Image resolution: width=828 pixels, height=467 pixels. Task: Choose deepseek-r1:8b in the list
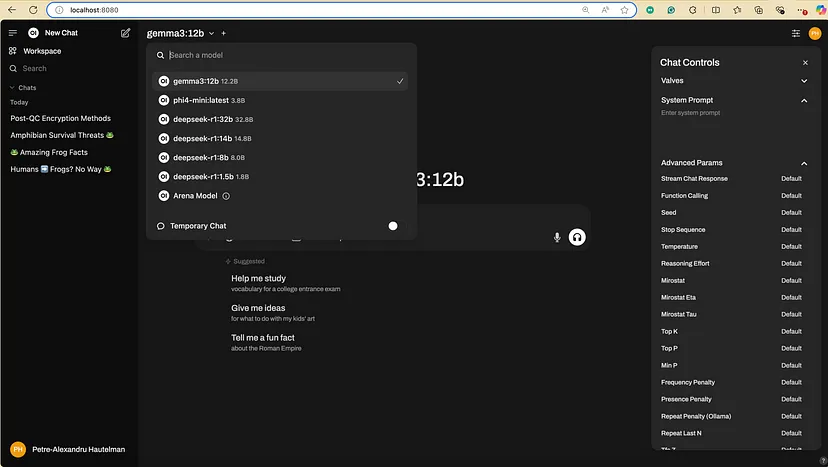(280, 157)
